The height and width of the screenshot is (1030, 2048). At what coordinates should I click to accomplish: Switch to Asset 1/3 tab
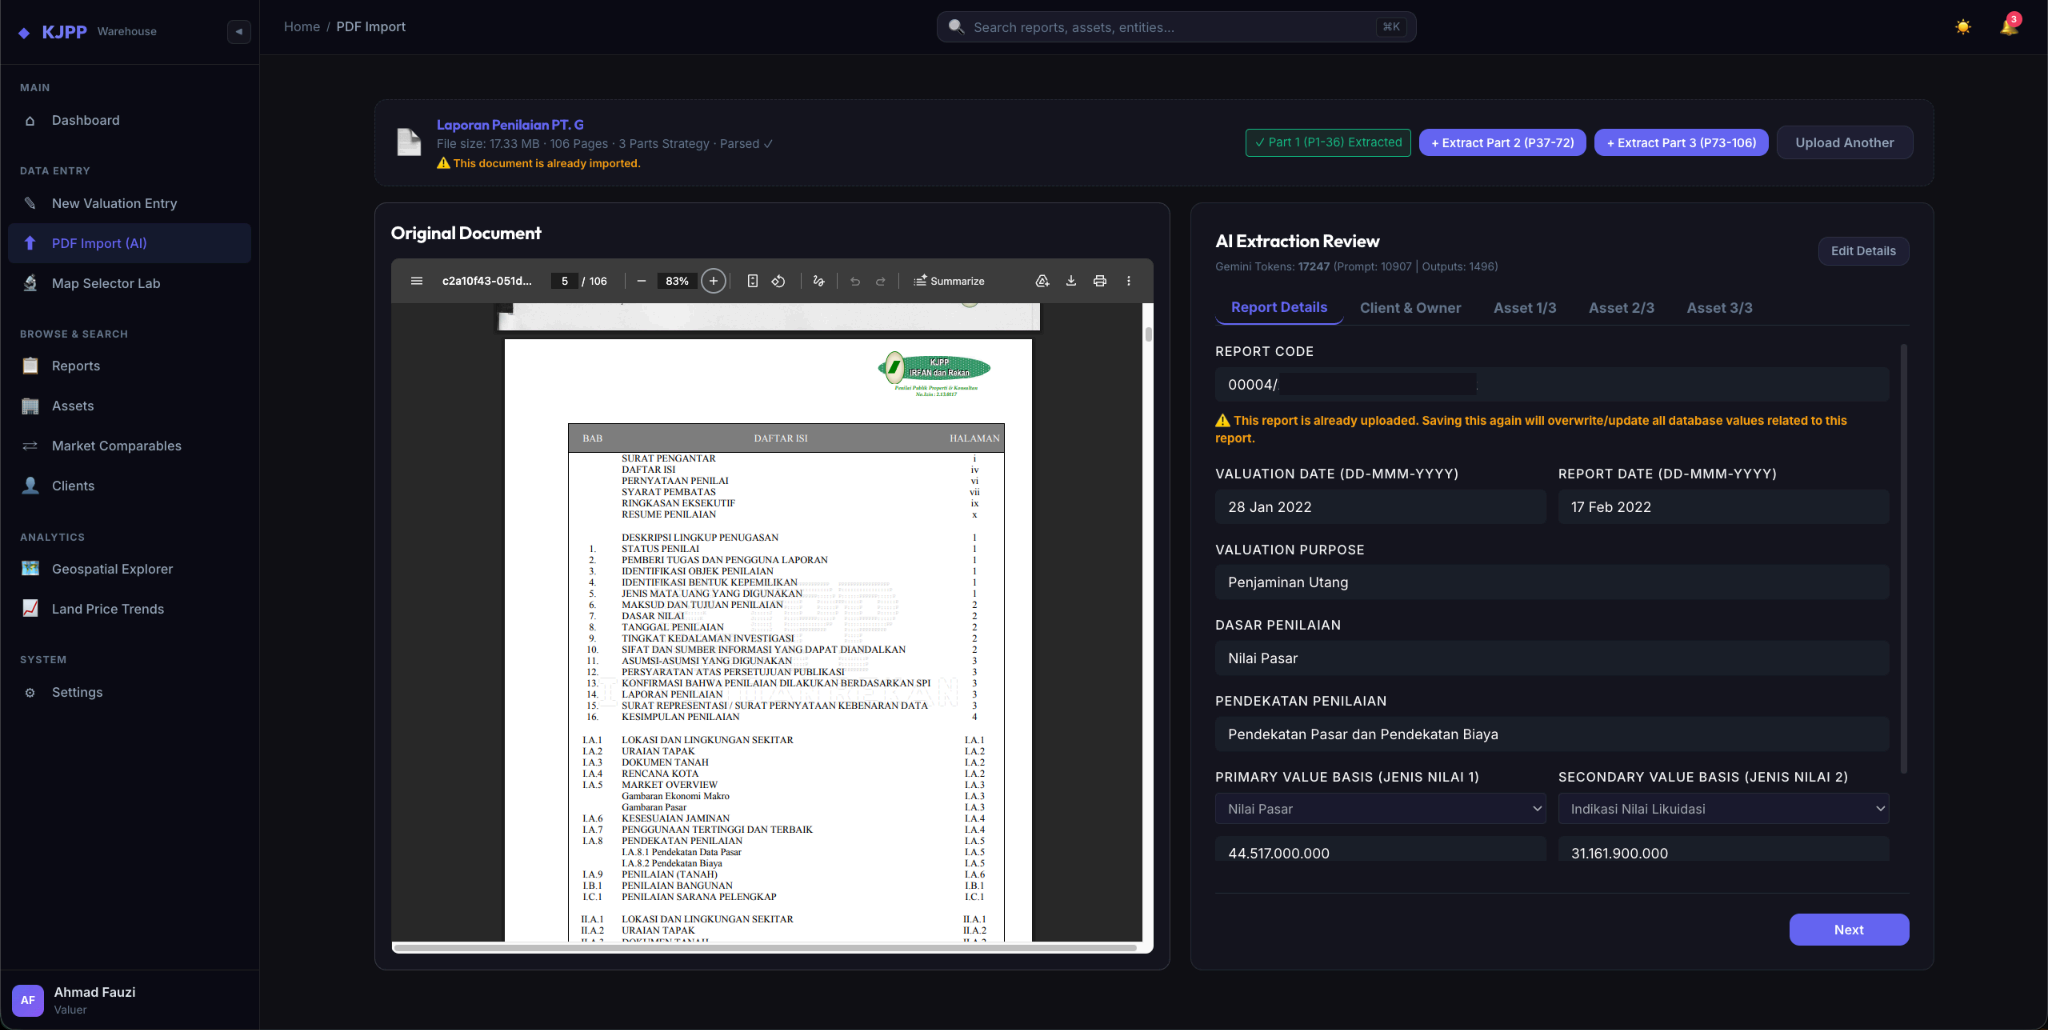[1524, 308]
